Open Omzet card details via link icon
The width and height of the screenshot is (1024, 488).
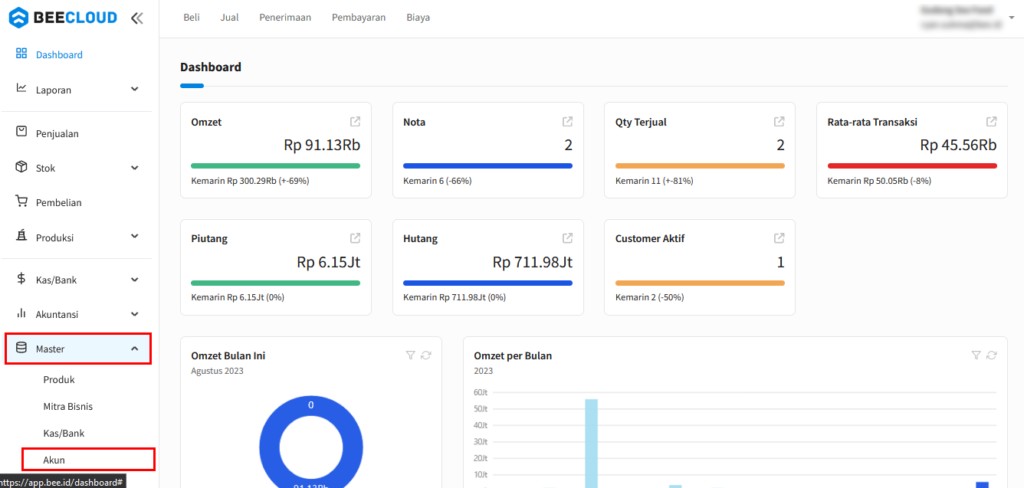point(355,122)
